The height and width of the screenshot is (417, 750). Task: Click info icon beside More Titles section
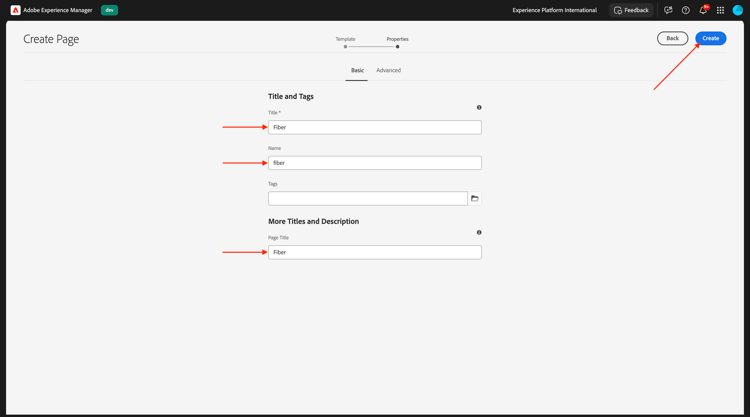[x=479, y=232]
